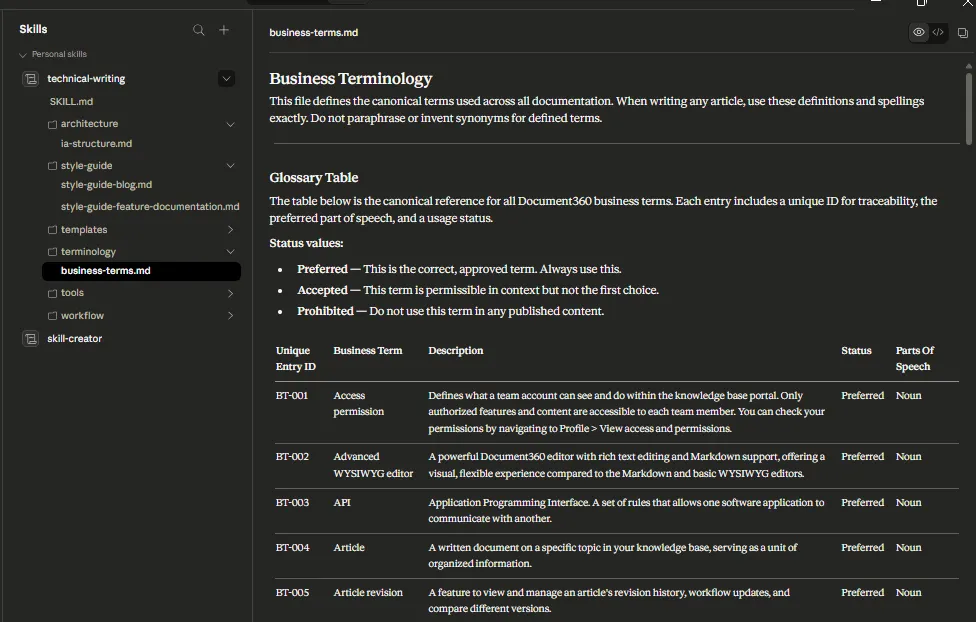Open the skills search icon
This screenshot has width=976, height=622.
[199, 30]
